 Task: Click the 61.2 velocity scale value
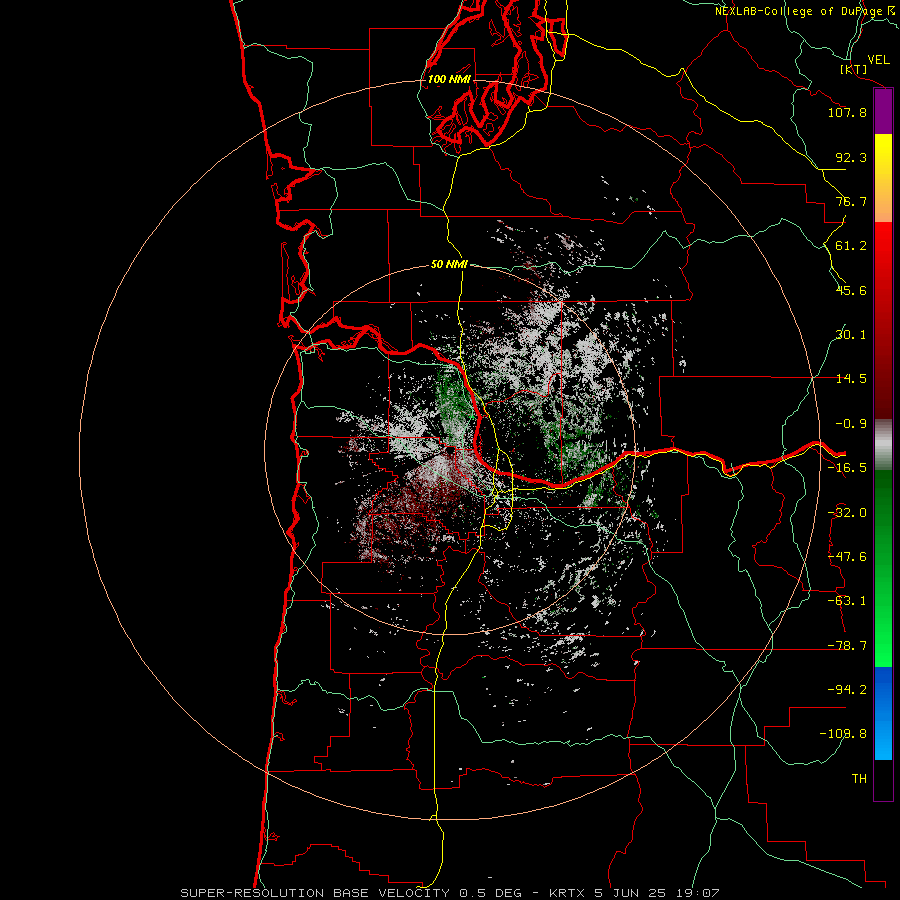click(851, 246)
